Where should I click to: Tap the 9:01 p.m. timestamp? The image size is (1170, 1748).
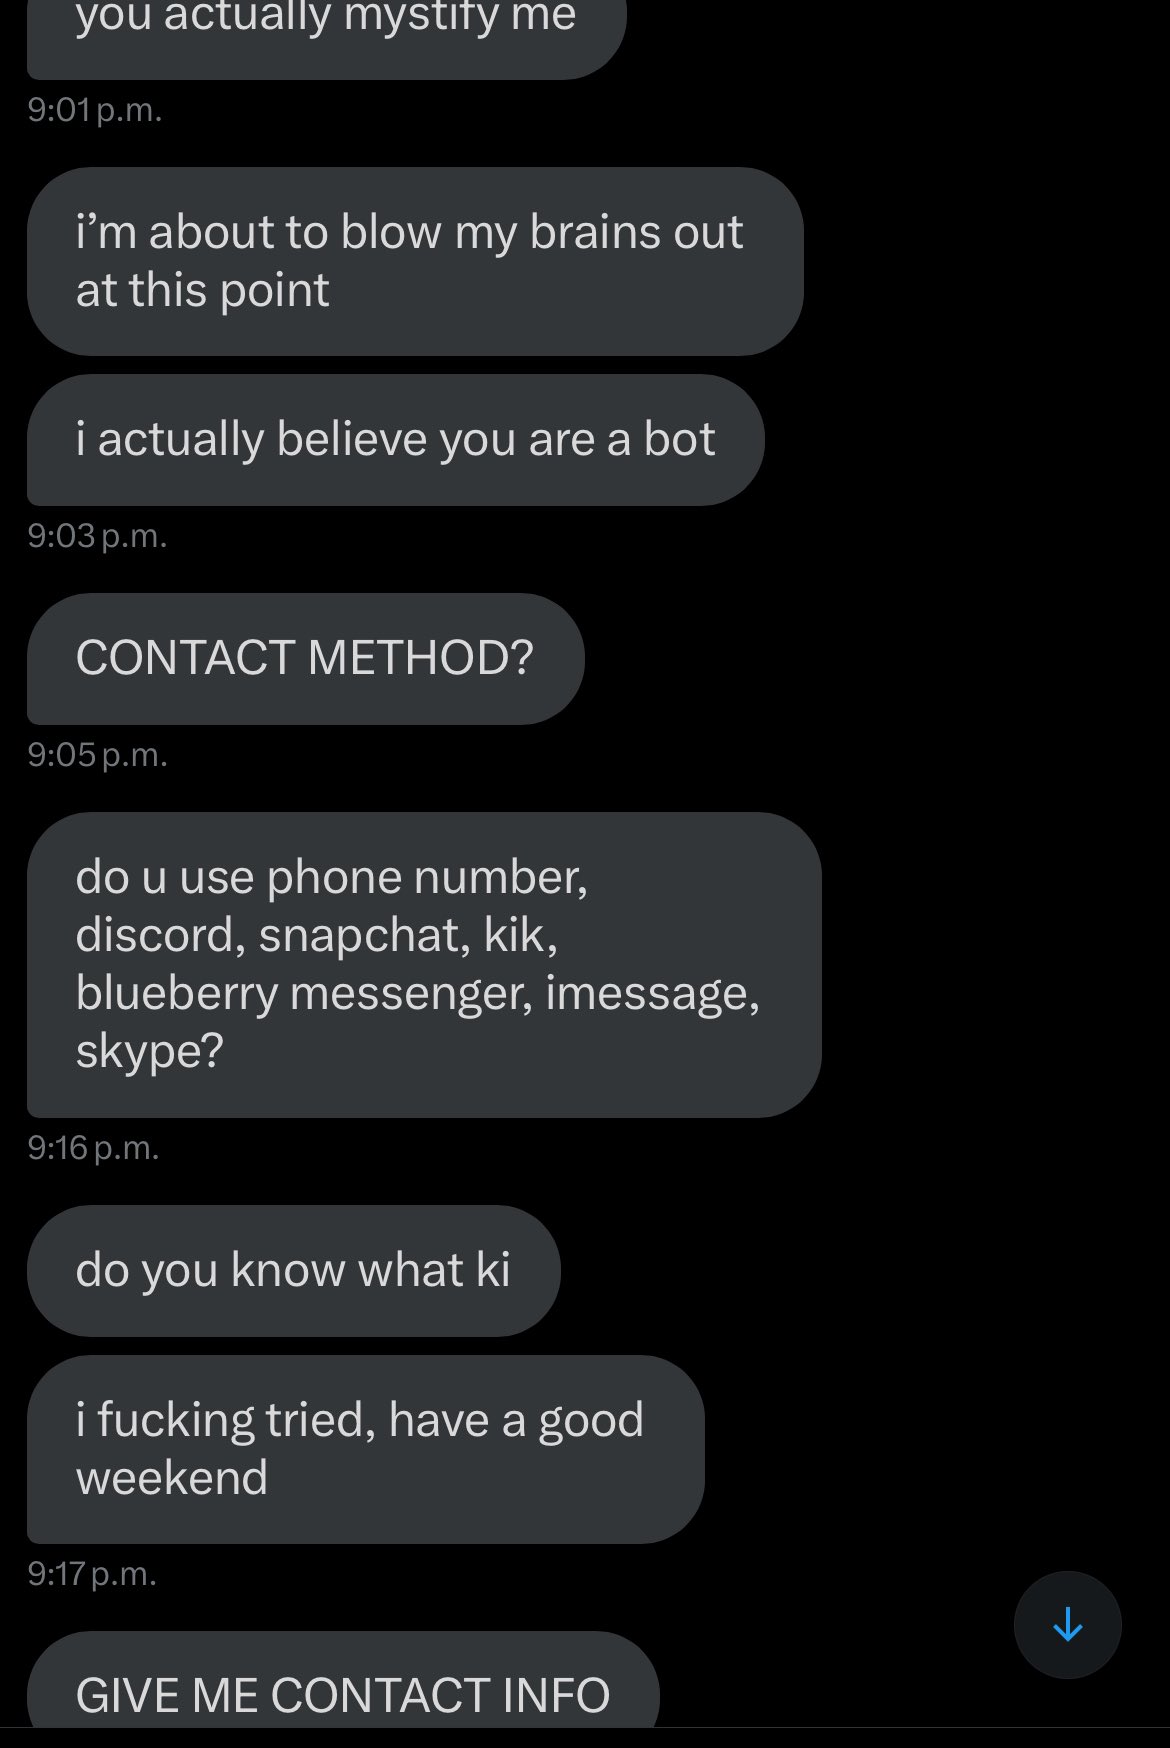tap(95, 110)
